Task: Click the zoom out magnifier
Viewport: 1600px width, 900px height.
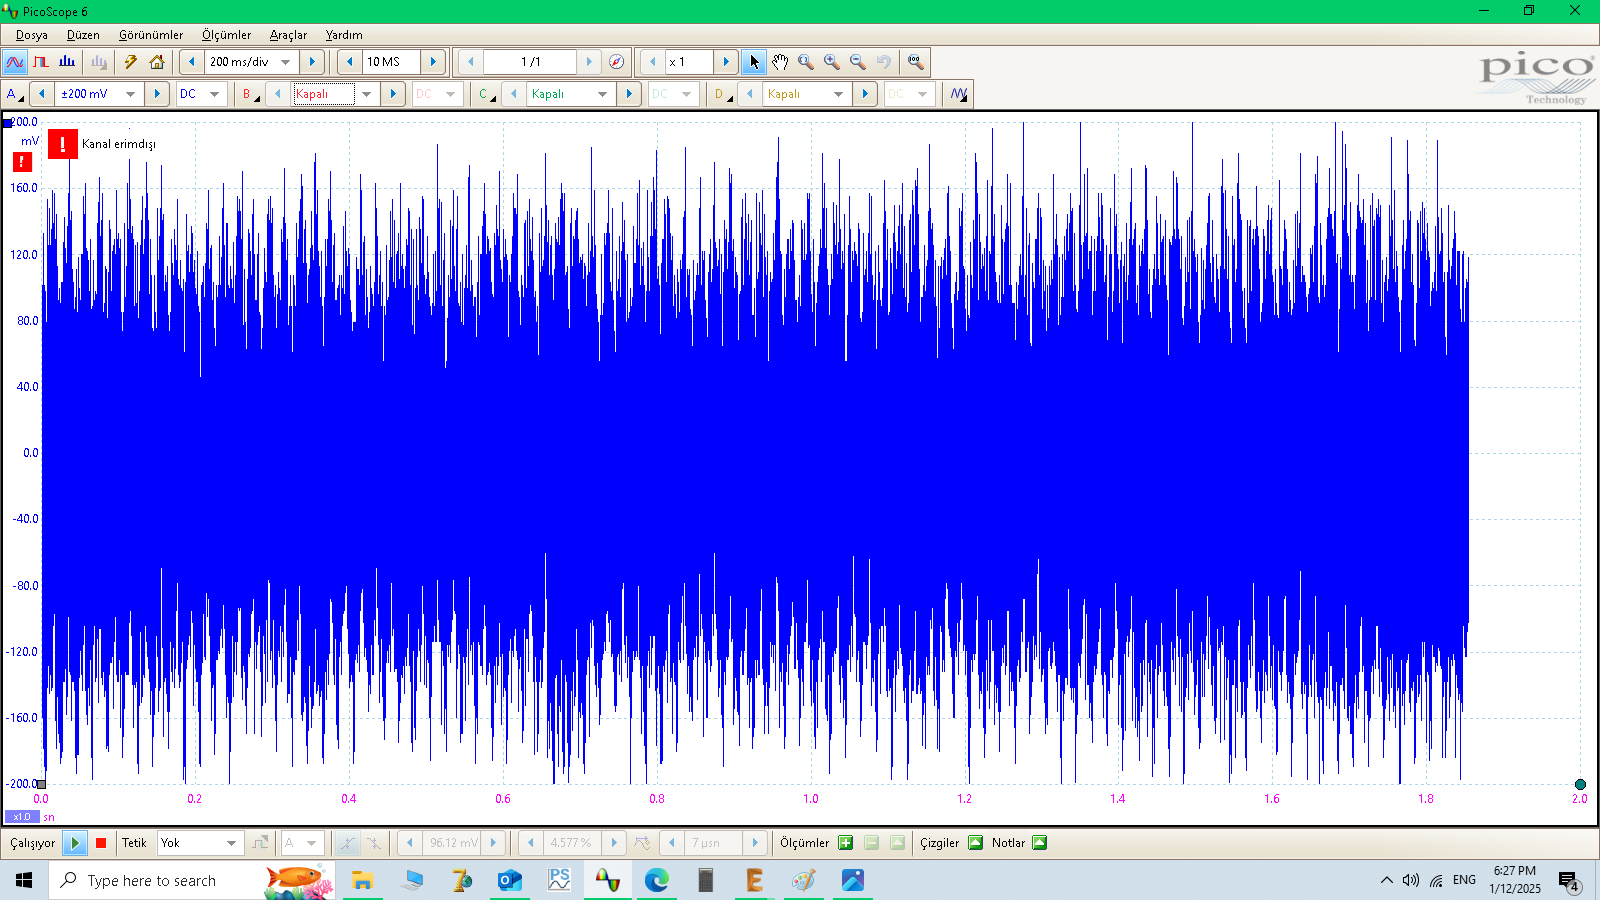Action: (x=858, y=62)
